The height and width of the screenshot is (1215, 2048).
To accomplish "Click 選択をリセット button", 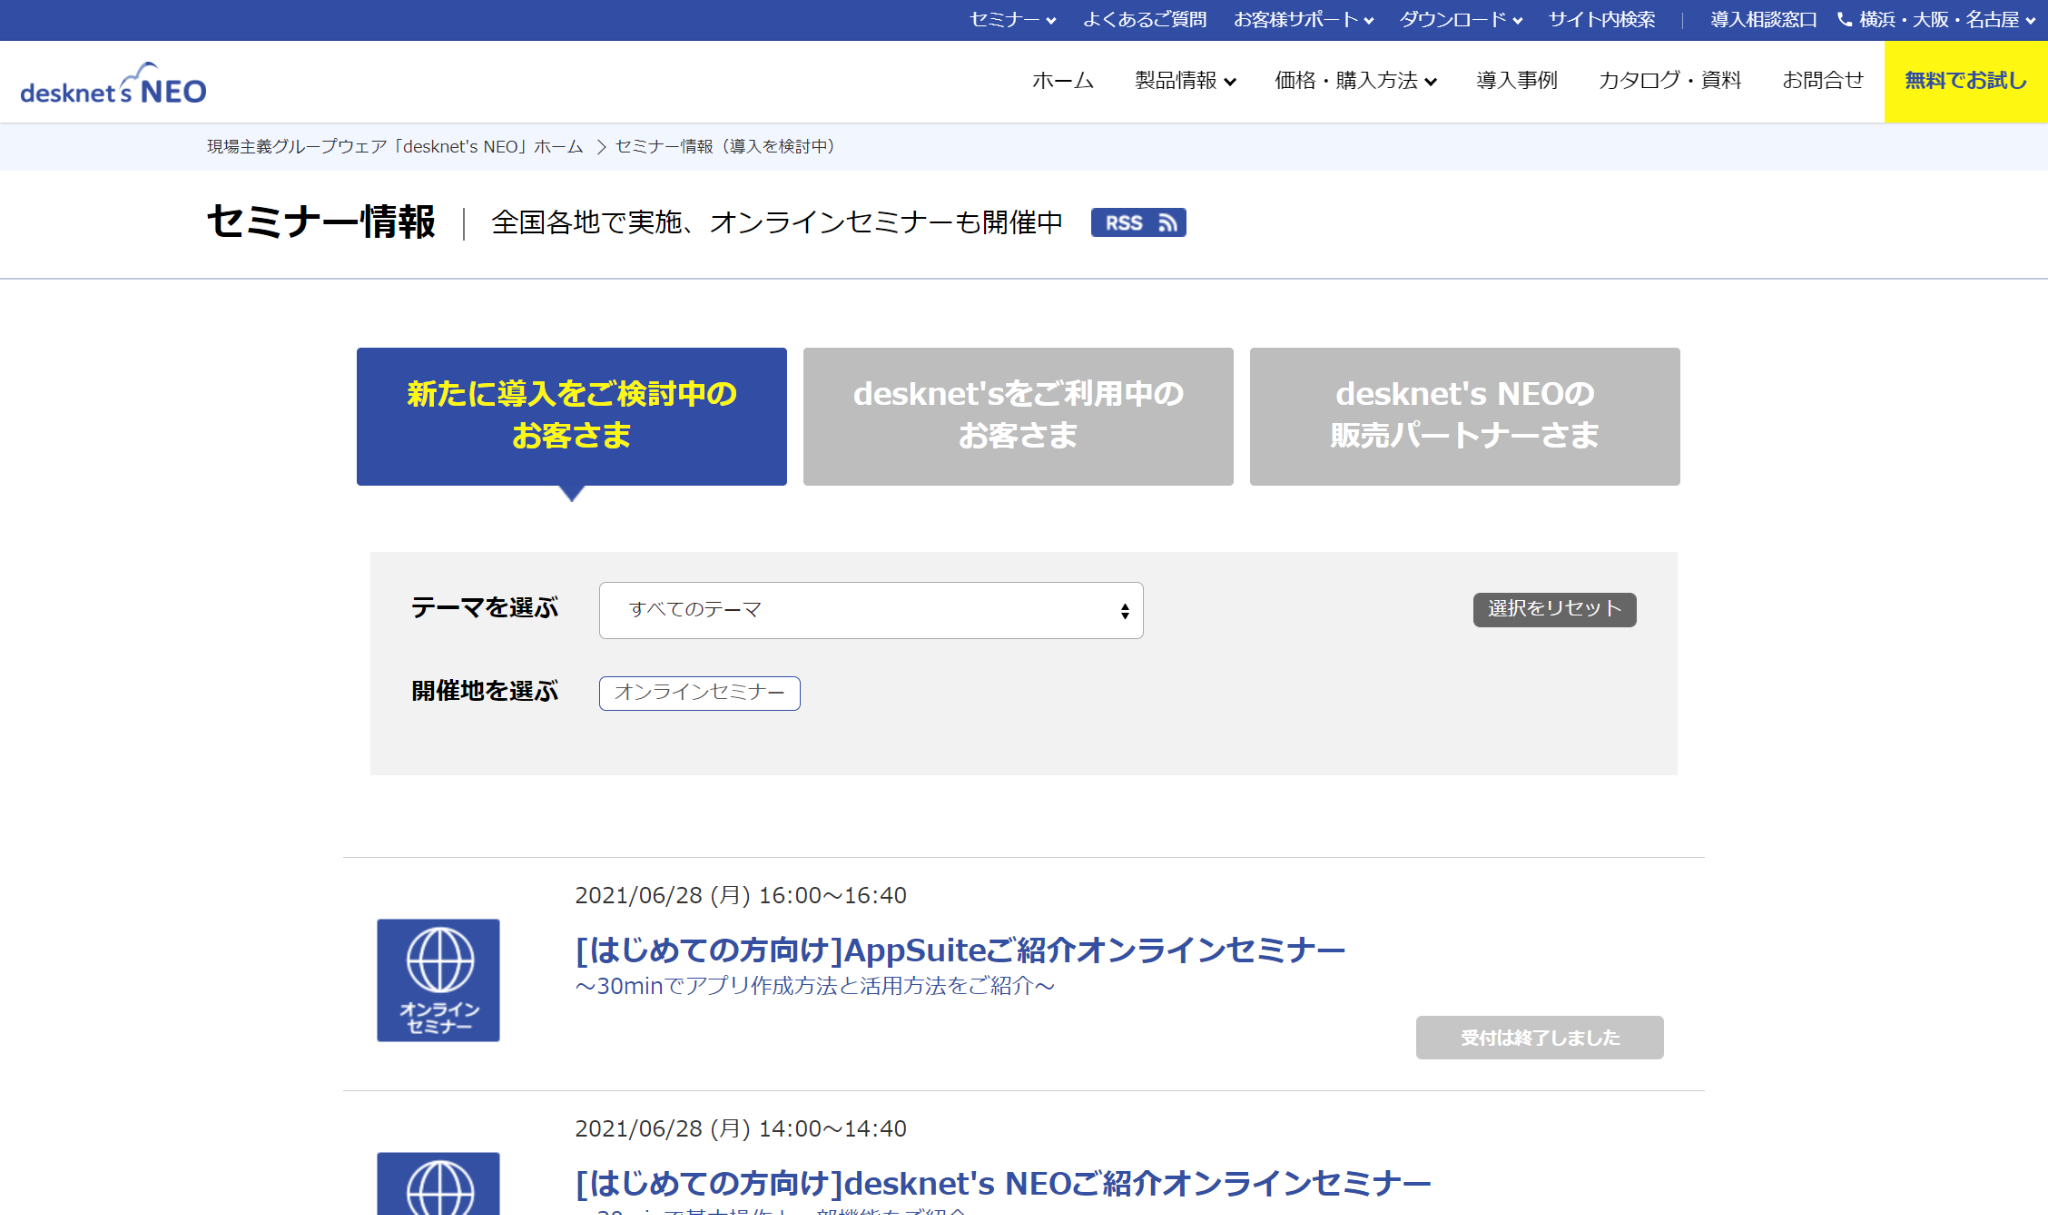I will (1554, 609).
